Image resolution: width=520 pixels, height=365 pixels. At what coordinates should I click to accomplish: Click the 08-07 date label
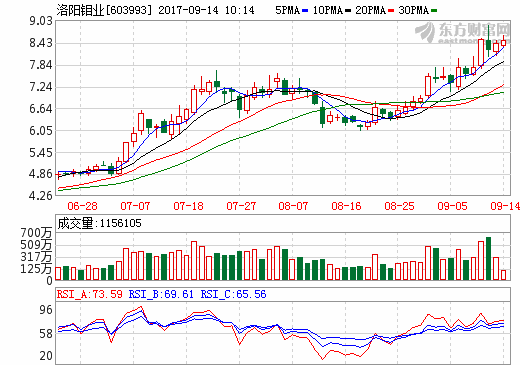(293, 206)
